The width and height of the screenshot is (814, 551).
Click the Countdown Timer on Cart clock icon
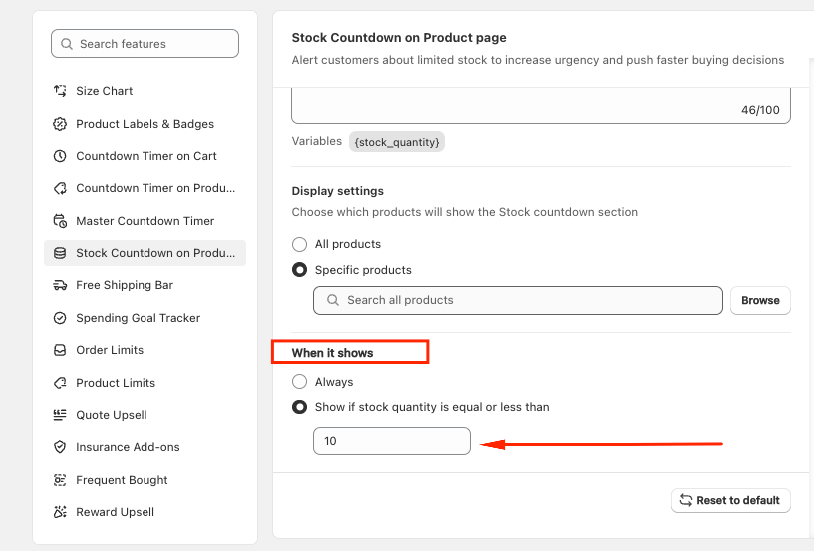click(60, 156)
